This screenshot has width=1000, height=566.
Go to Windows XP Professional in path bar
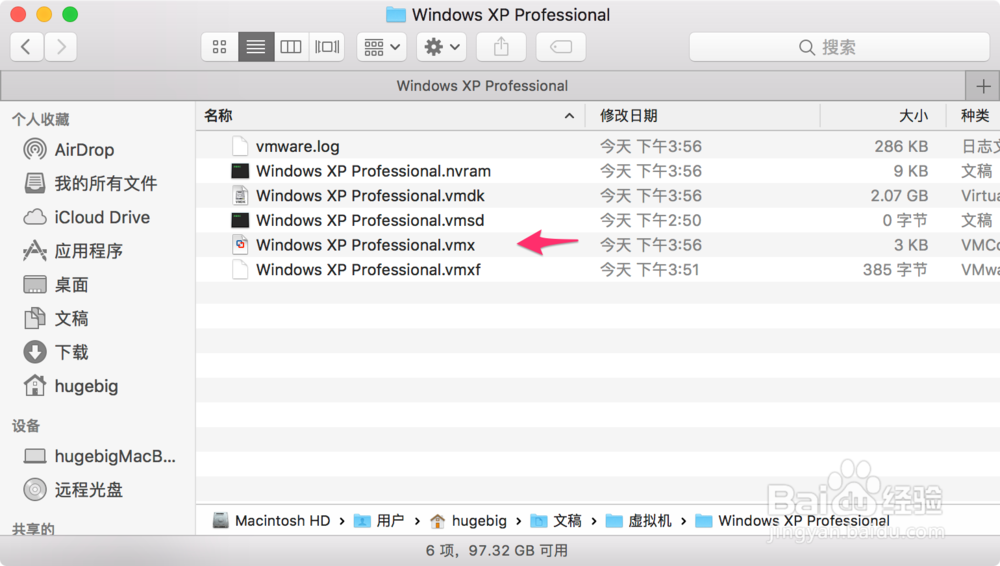[792, 521]
